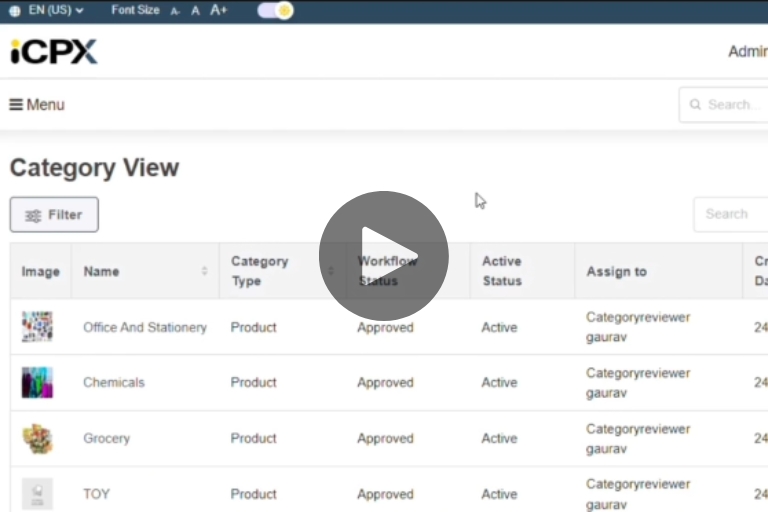
Task: Click the Admin user label
Action: (747, 52)
